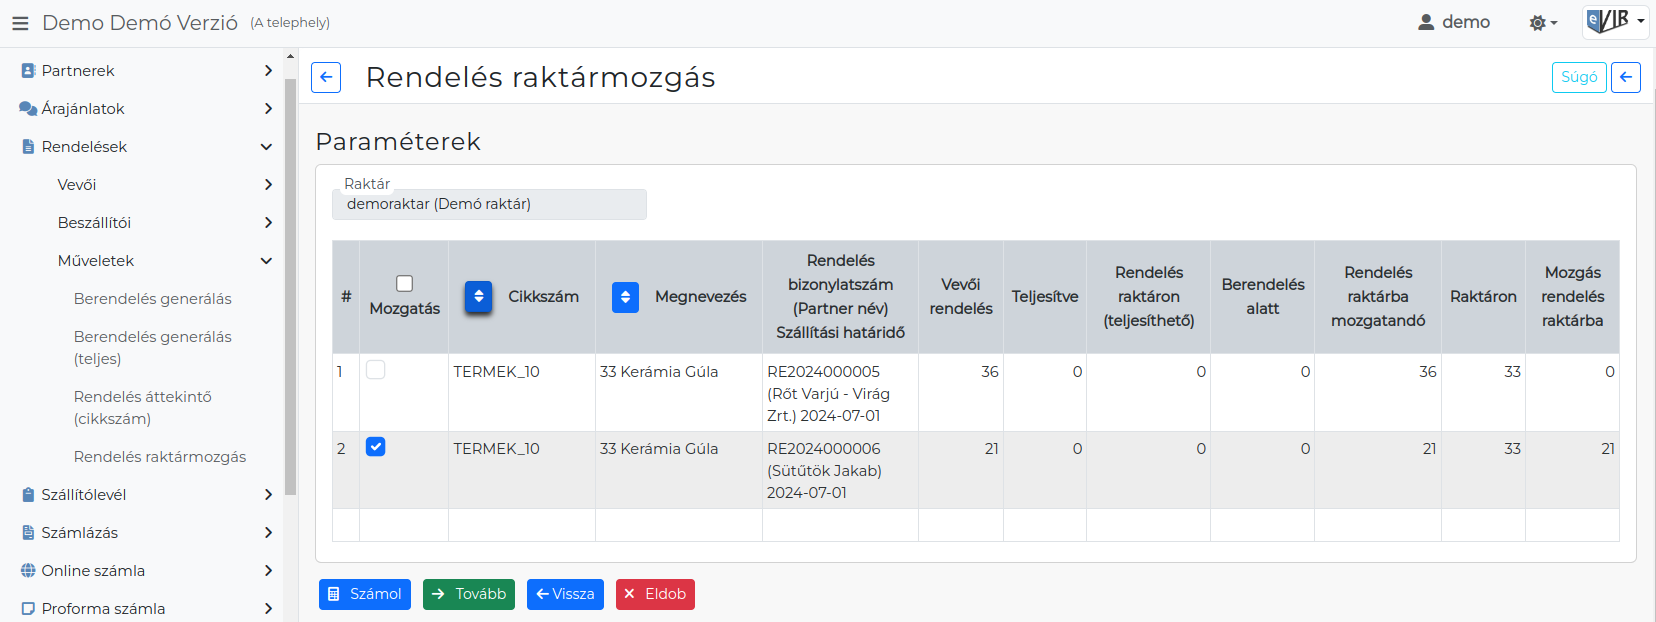The image size is (1656, 622).
Task: Select the Műveletek menu item
Action: (96, 261)
